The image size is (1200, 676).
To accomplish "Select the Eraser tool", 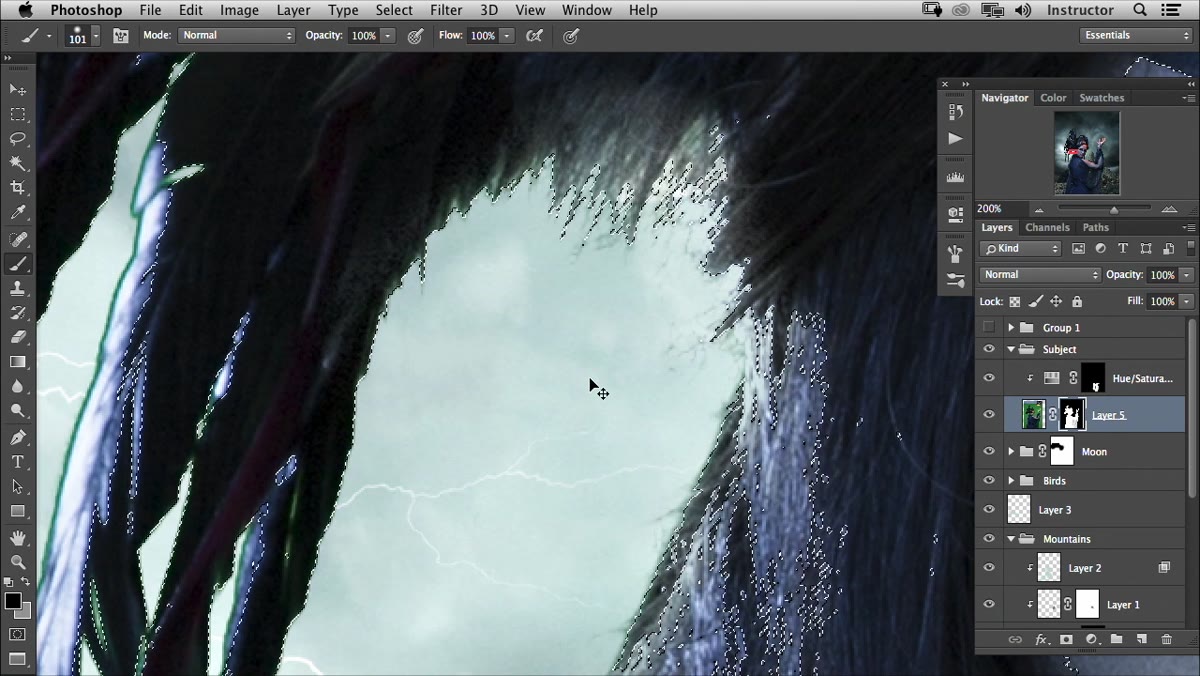I will 18,337.
